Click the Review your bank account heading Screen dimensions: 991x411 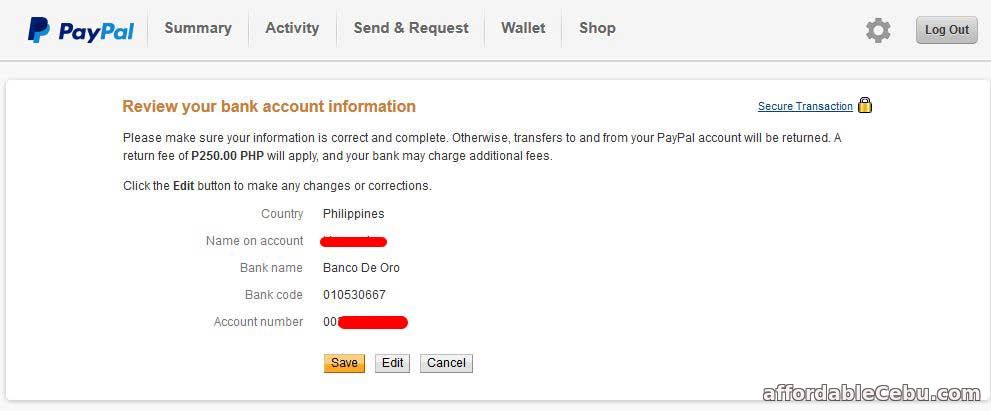click(x=269, y=106)
